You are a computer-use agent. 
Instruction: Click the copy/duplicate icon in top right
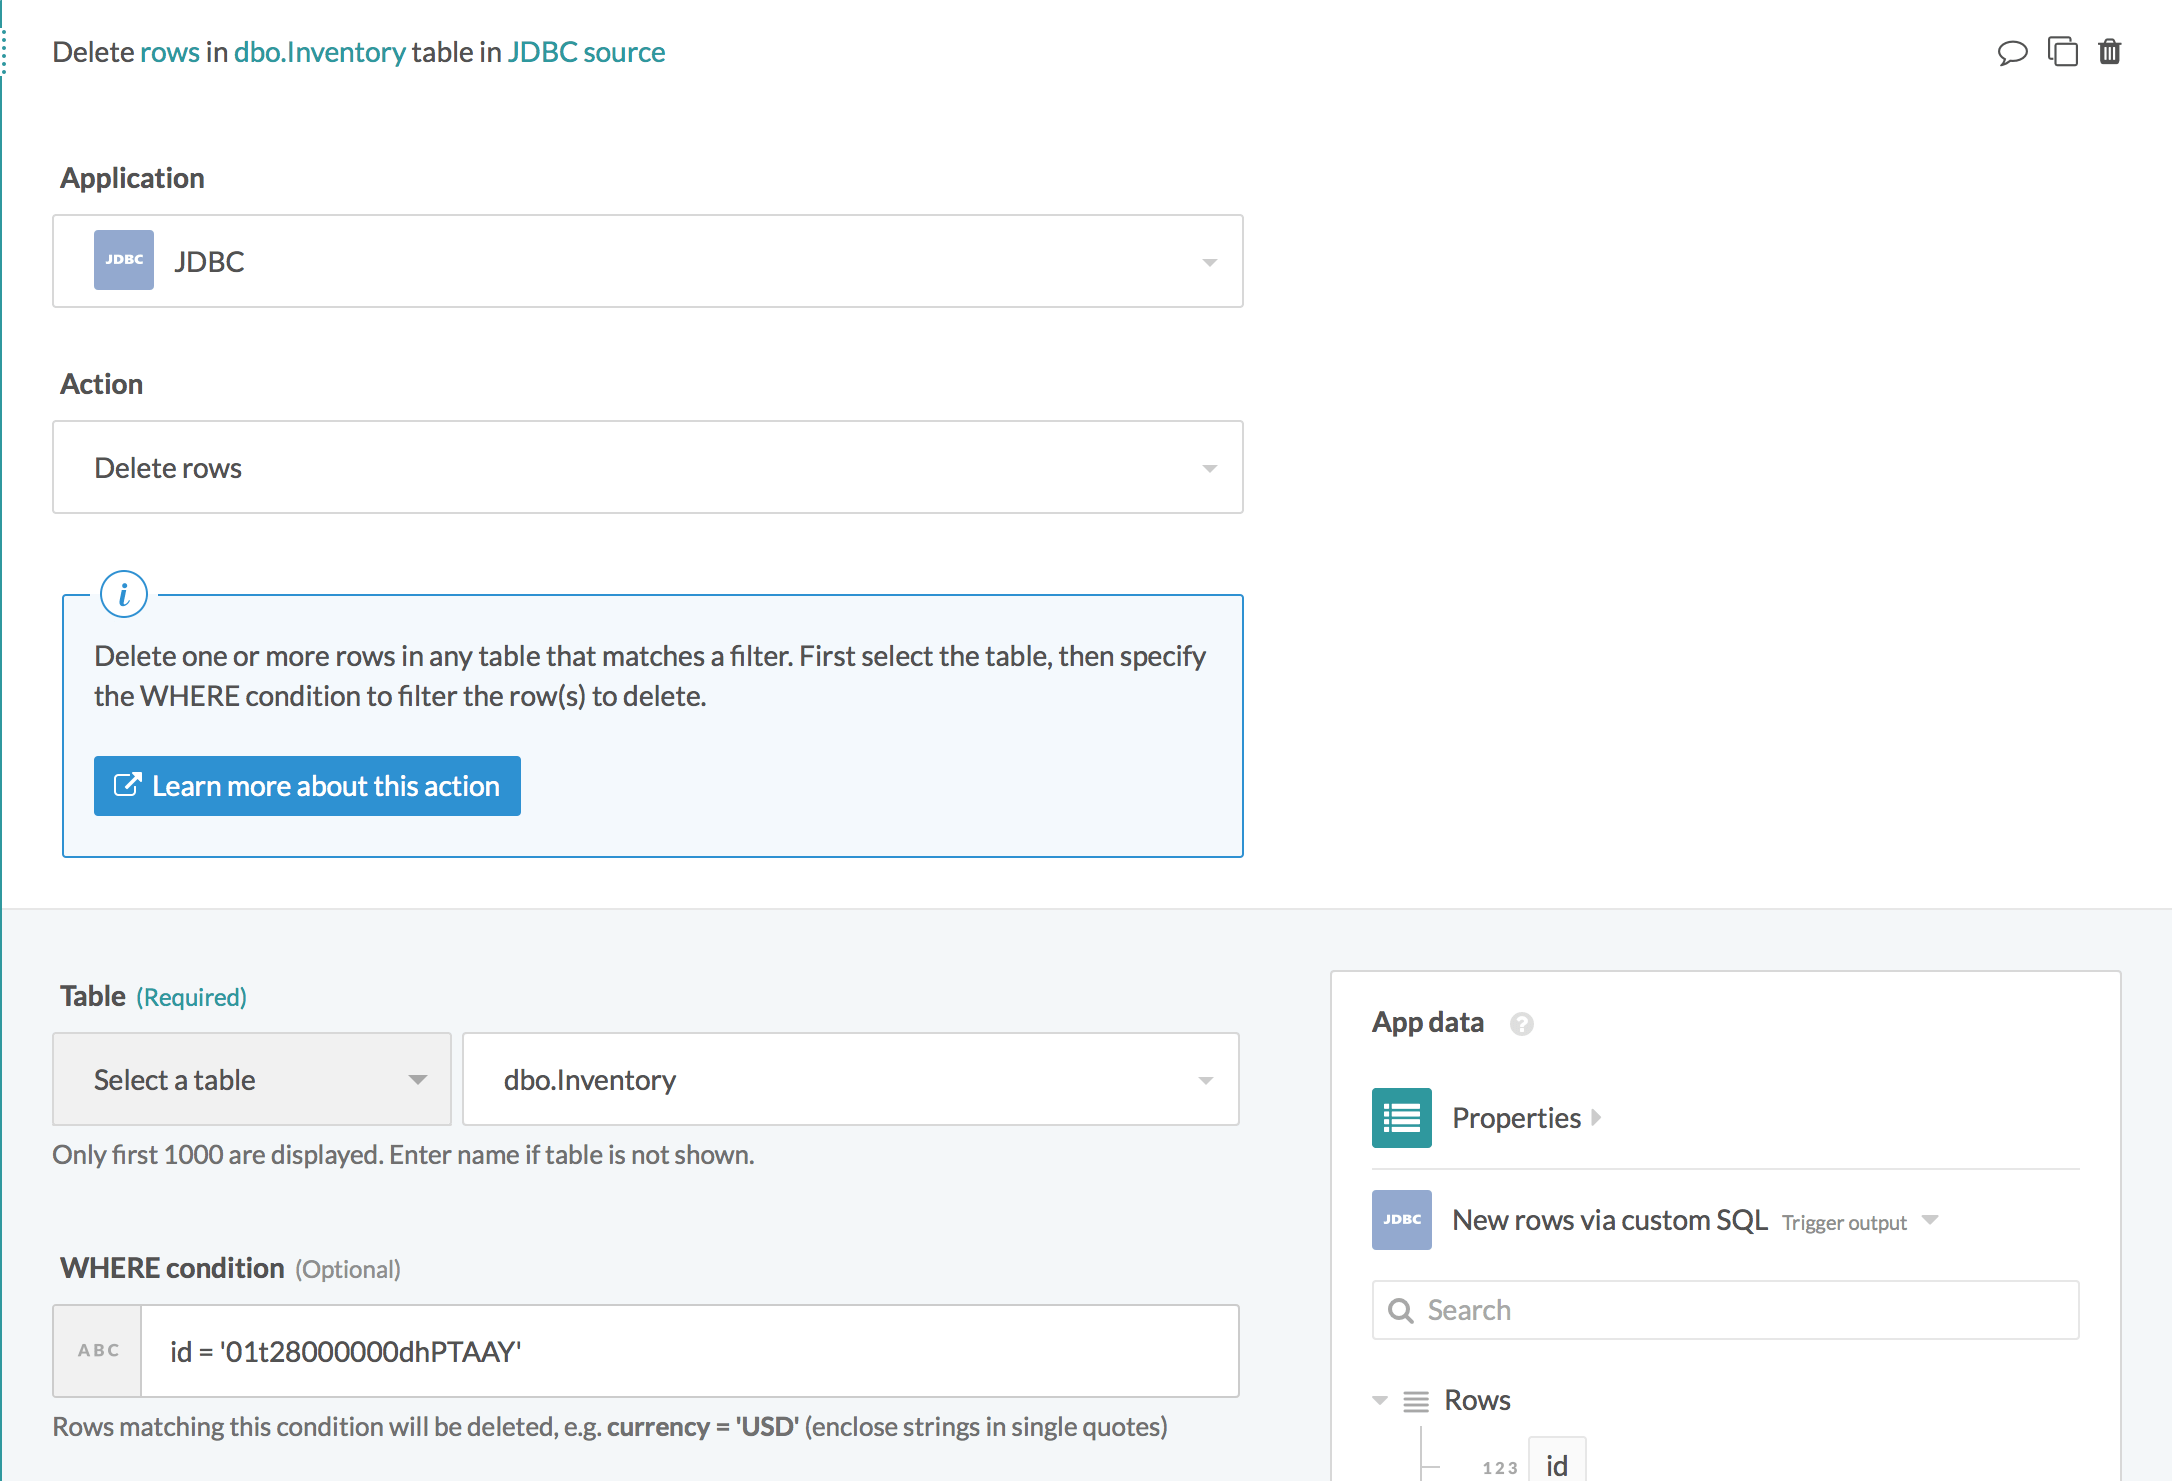click(x=2061, y=53)
